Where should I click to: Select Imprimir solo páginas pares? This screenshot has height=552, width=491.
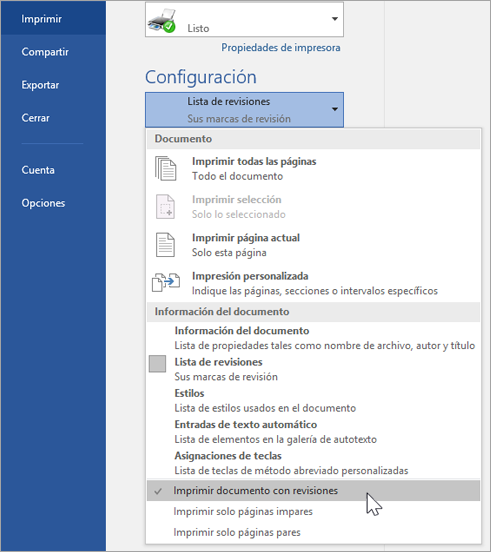tap(313, 532)
